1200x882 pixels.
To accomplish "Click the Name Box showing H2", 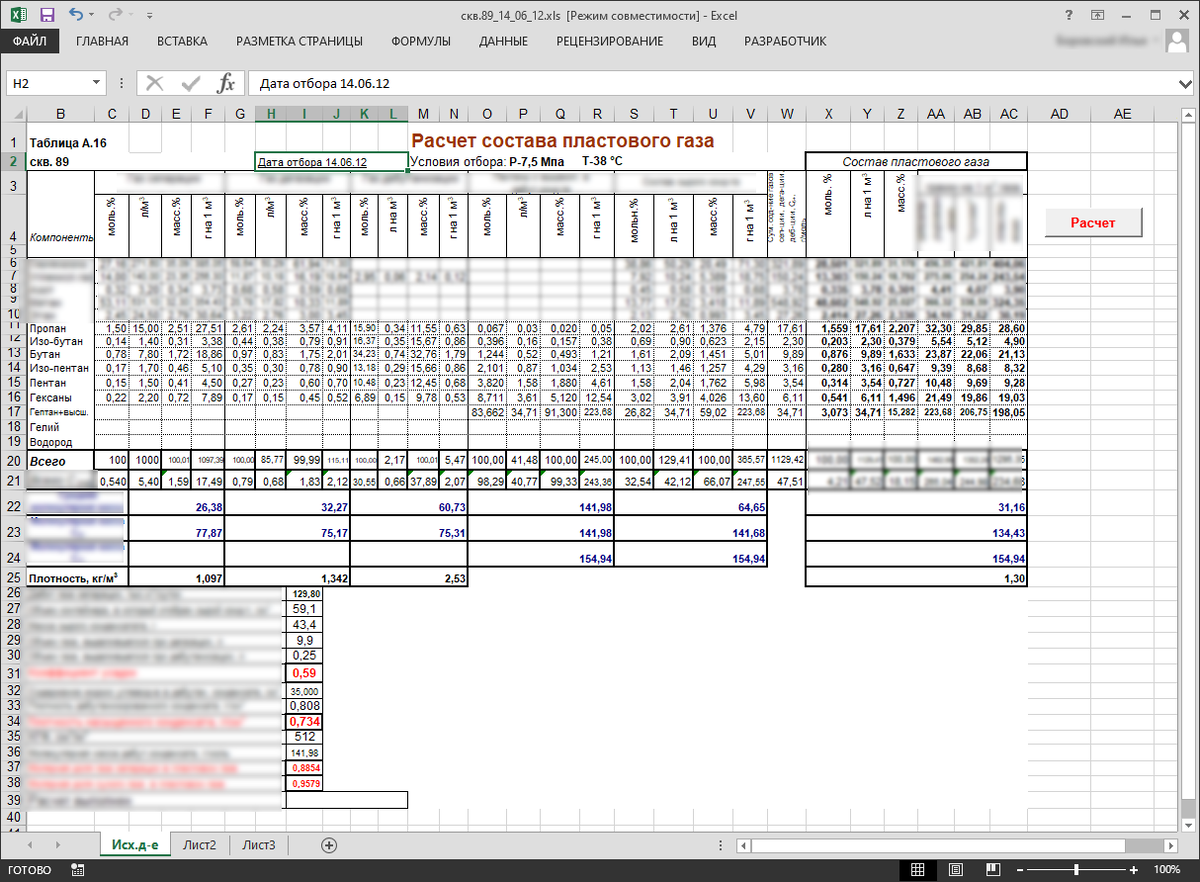I will pyautogui.click(x=48, y=83).
